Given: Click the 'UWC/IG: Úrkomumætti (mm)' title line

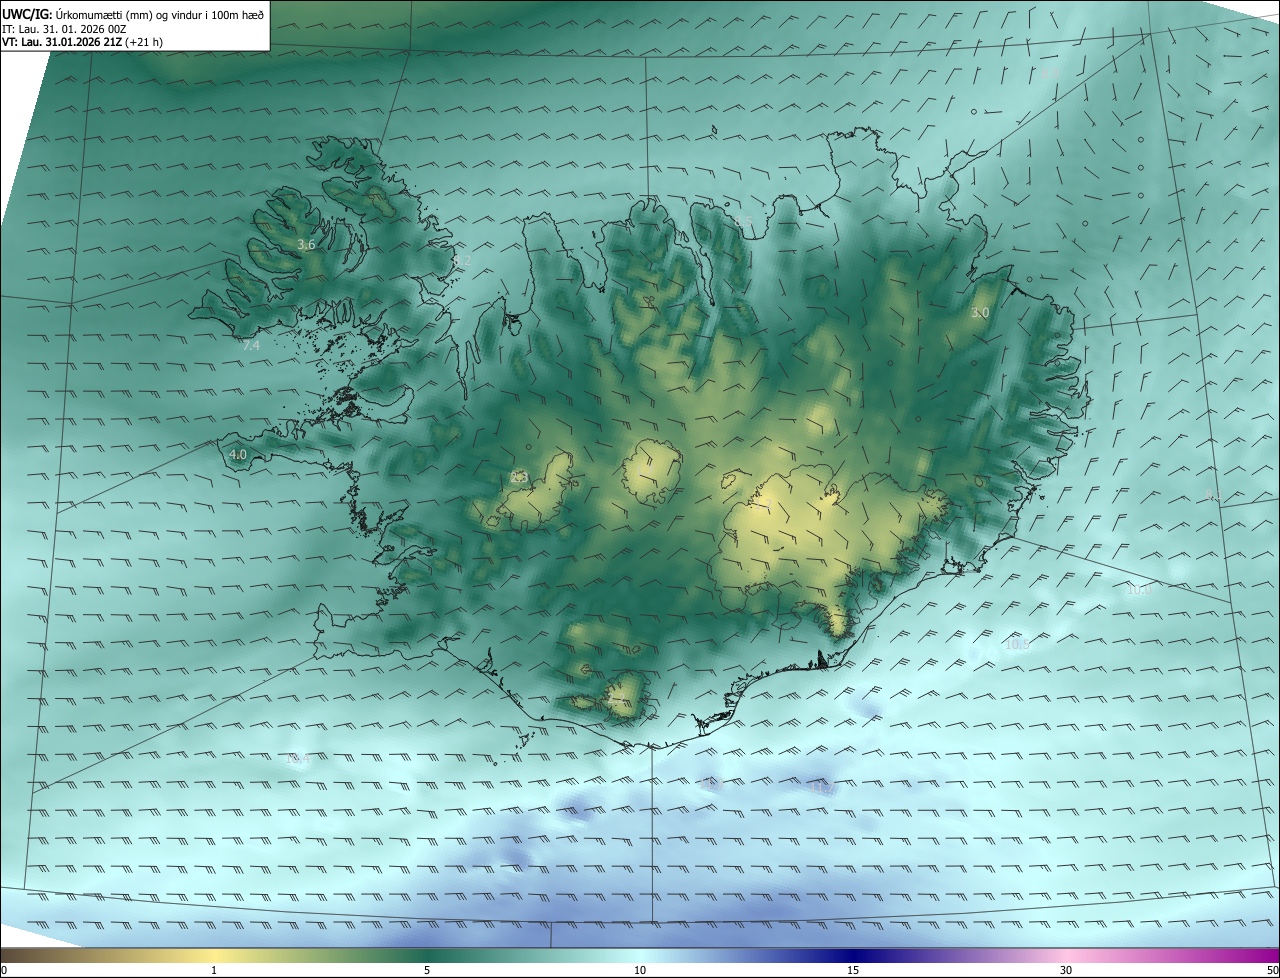Looking at the screenshot, I should [x=133, y=14].
